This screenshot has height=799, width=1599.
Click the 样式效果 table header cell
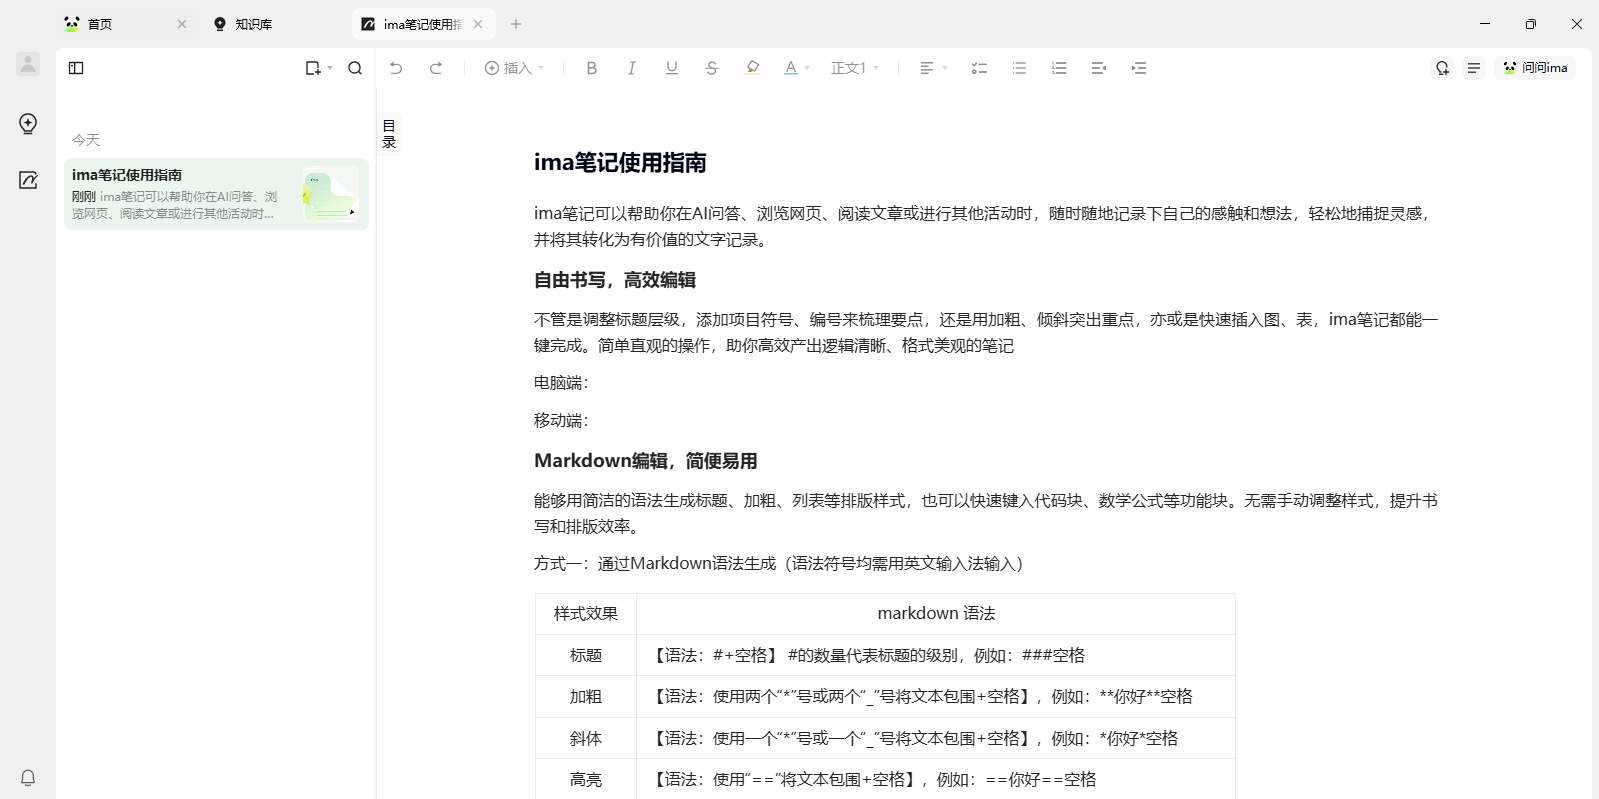click(586, 614)
